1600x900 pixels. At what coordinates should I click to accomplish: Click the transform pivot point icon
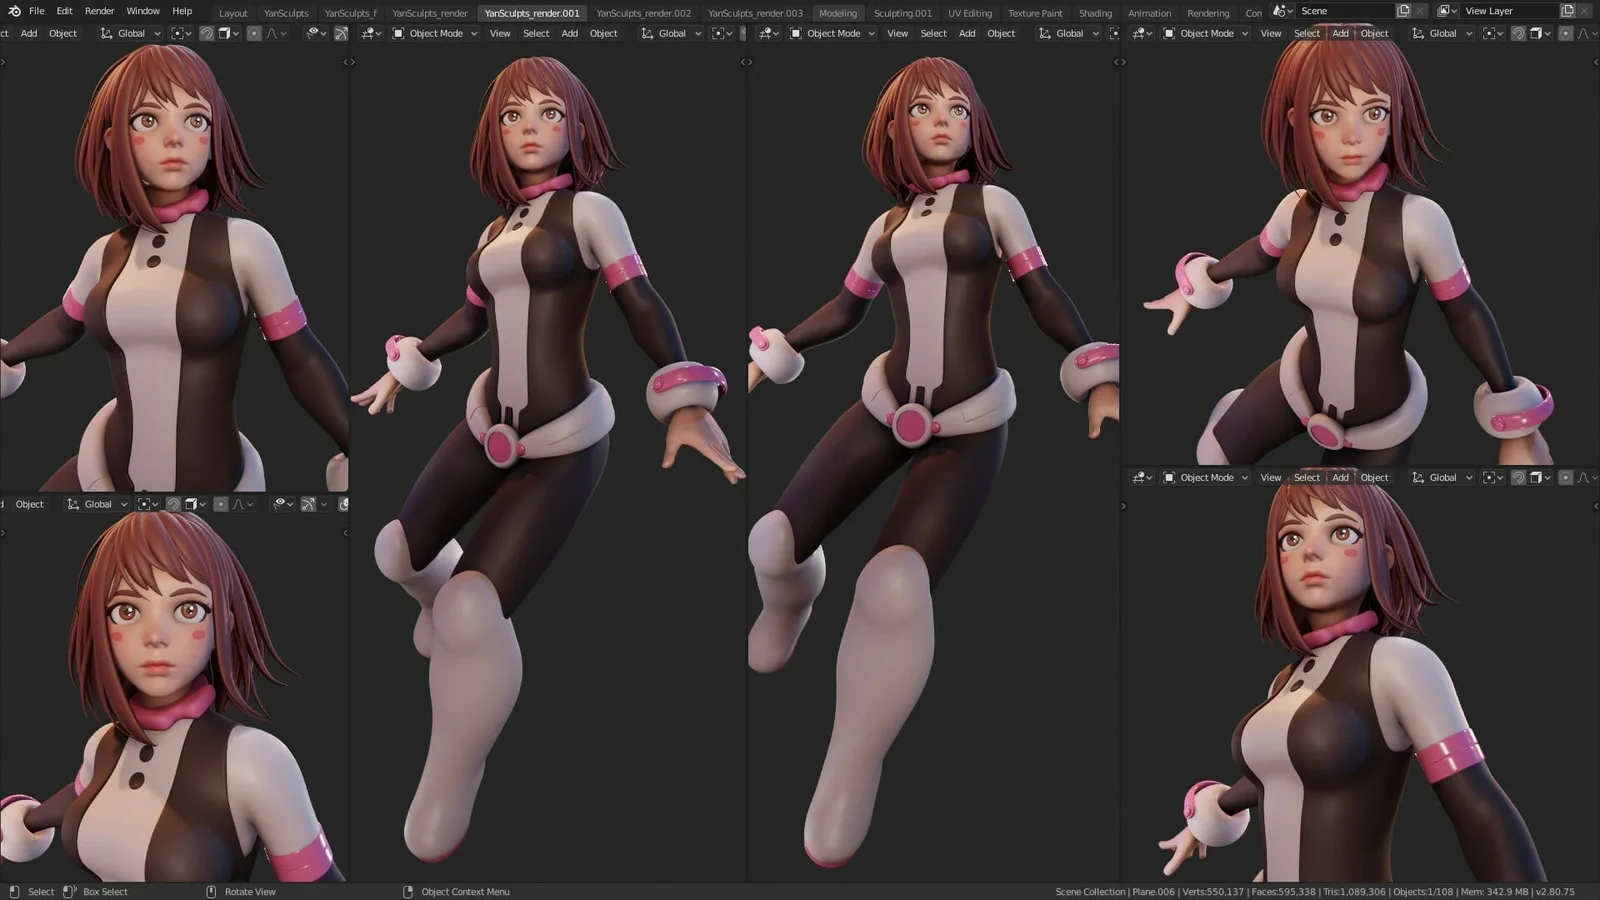[178, 33]
